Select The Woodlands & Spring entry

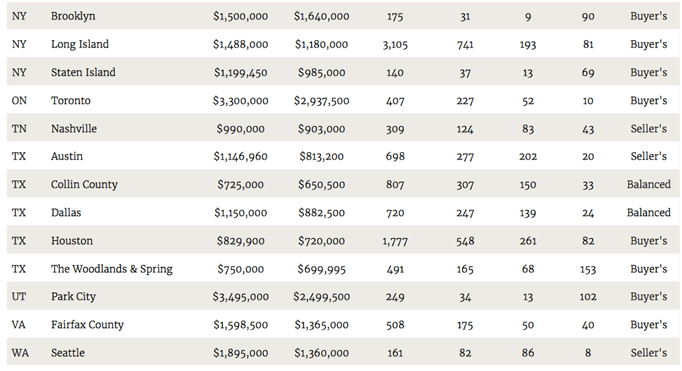(x=112, y=269)
